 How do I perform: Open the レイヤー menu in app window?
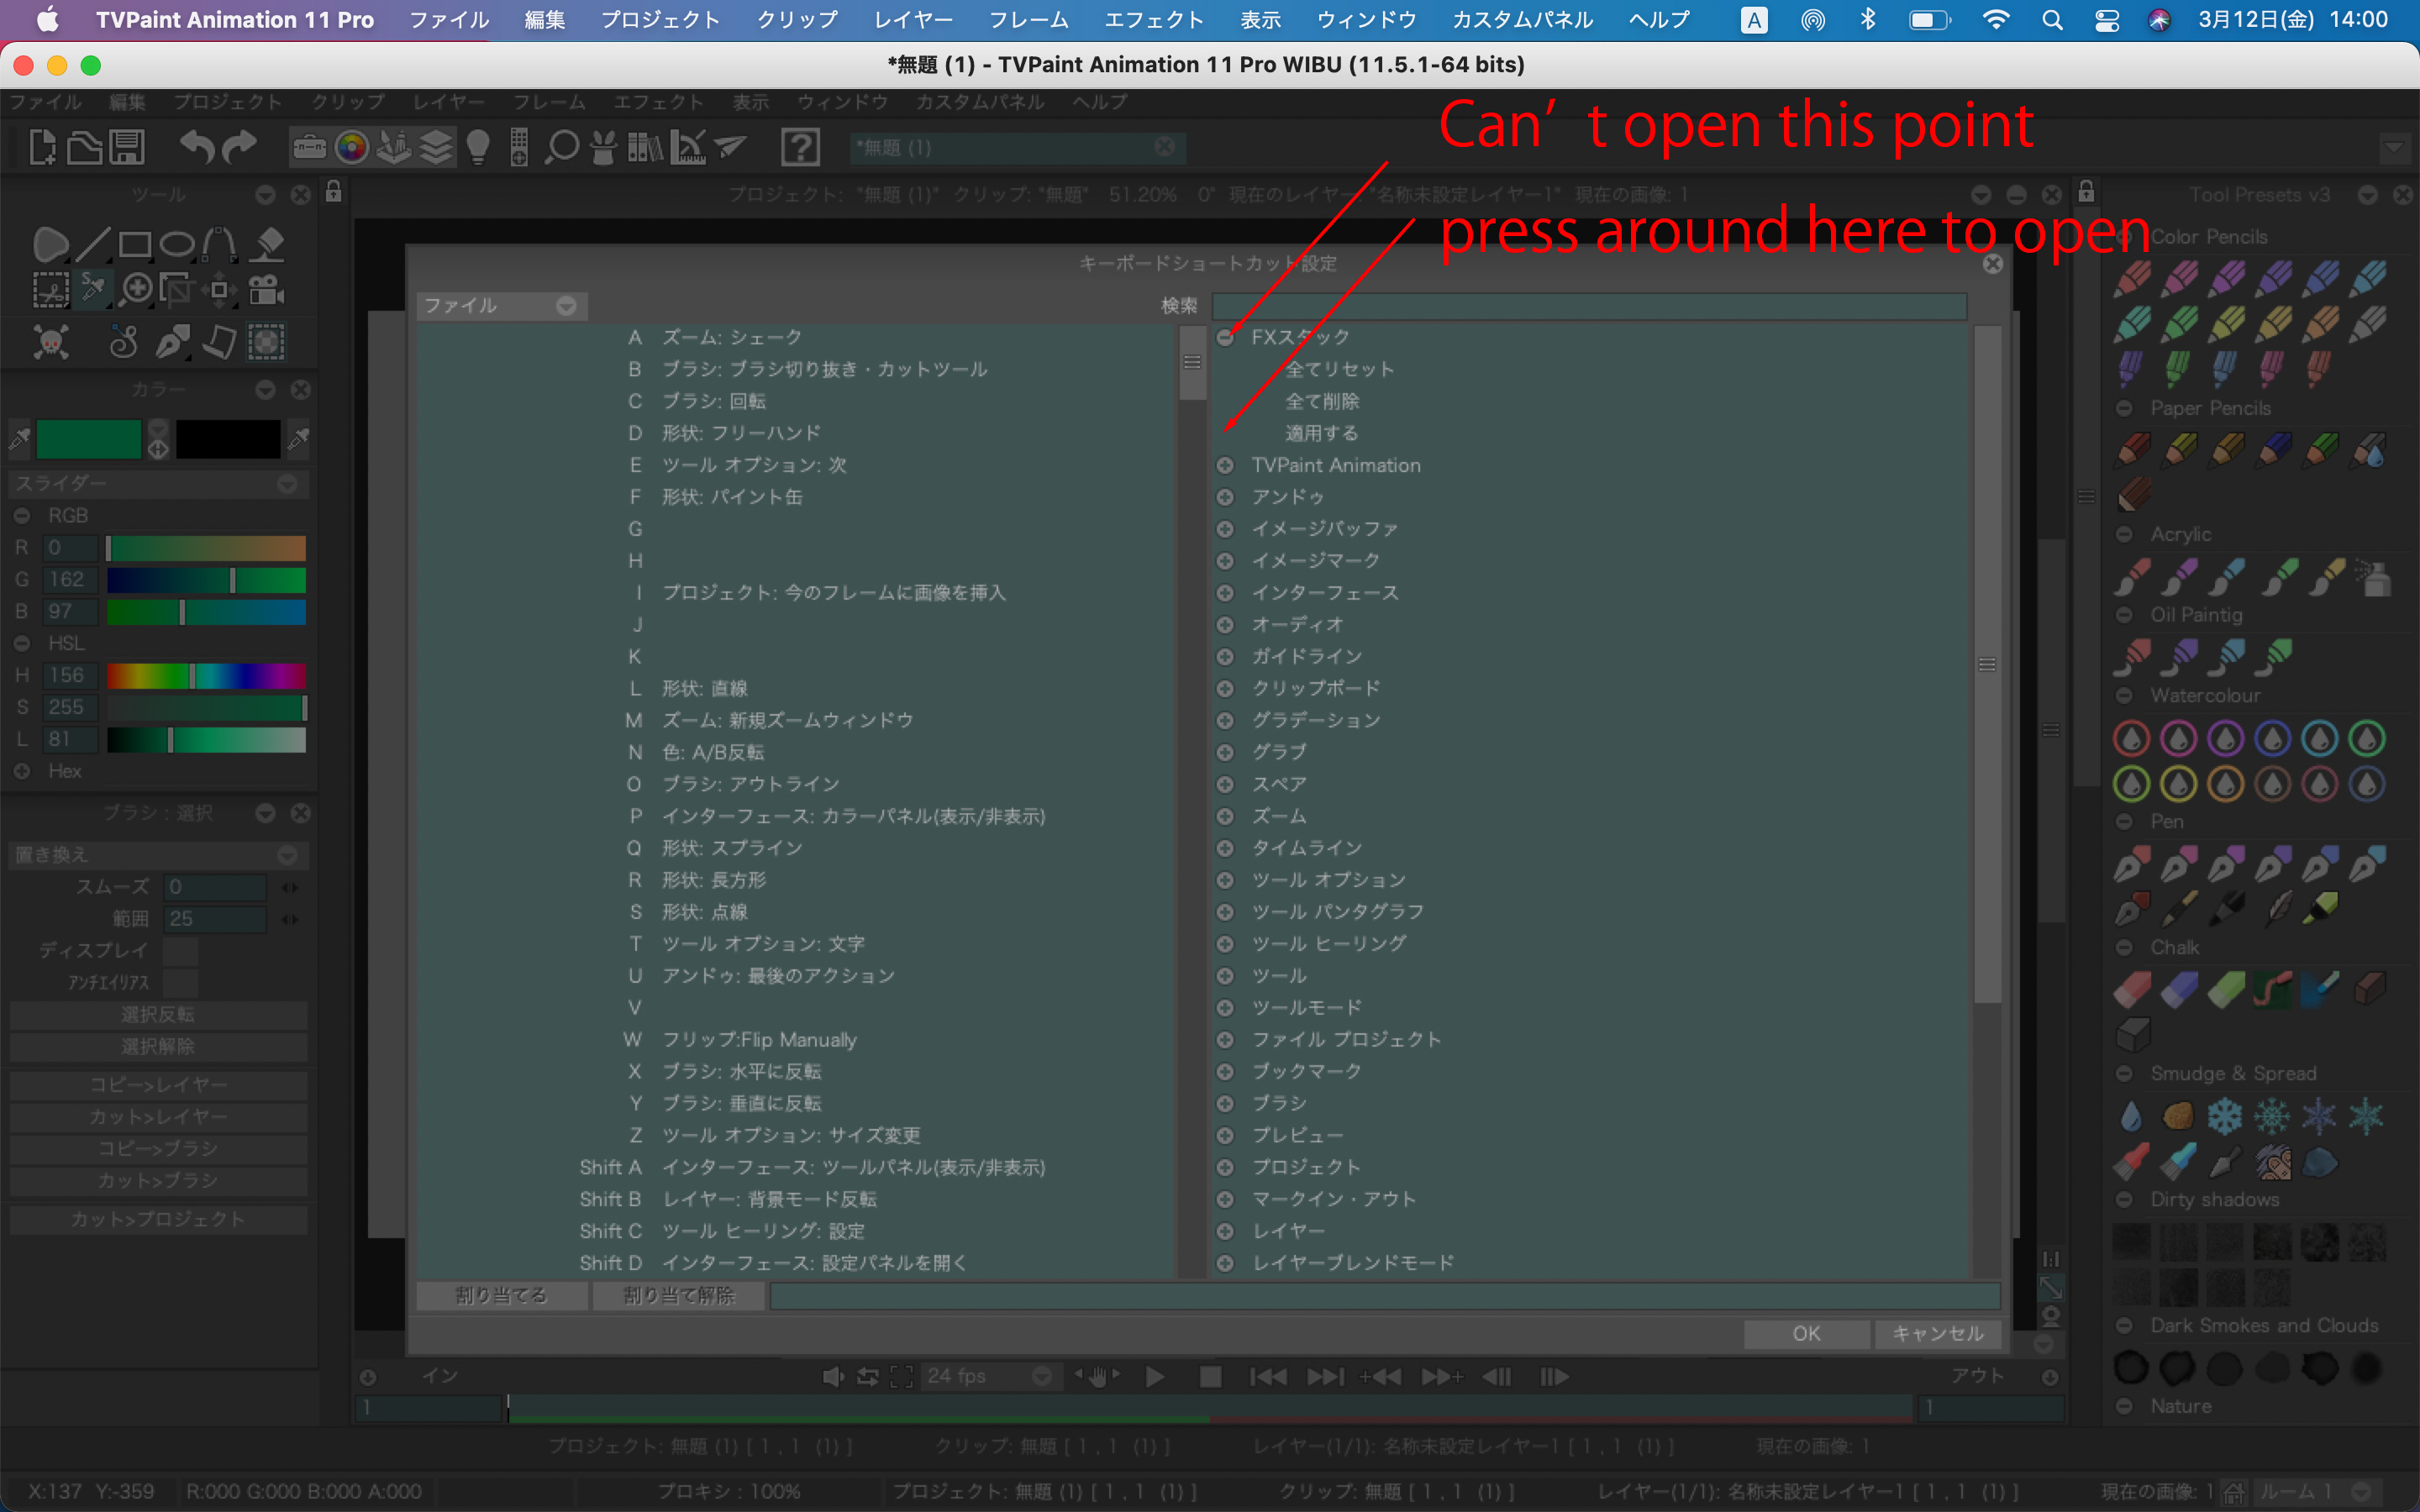click(x=449, y=102)
